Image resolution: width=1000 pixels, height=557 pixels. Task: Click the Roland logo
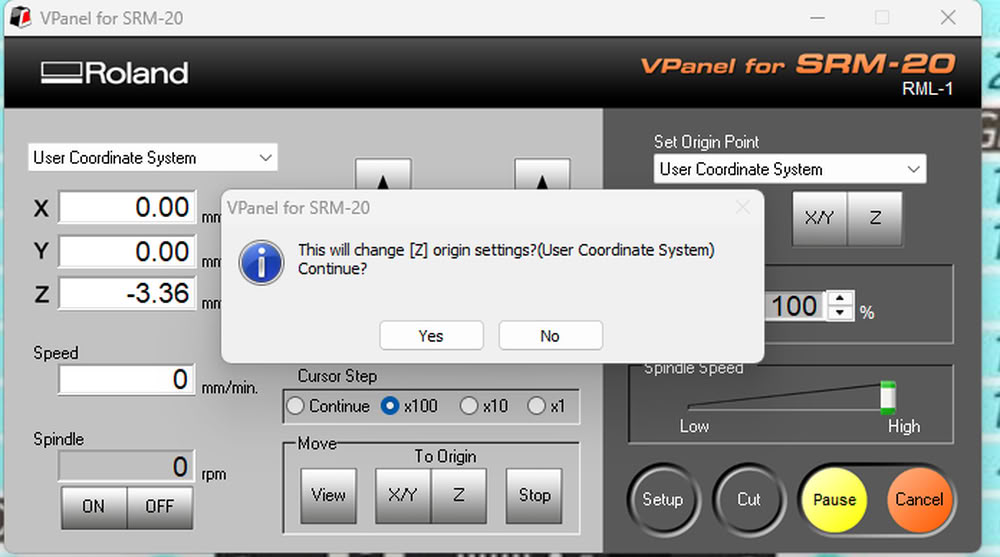click(x=115, y=73)
